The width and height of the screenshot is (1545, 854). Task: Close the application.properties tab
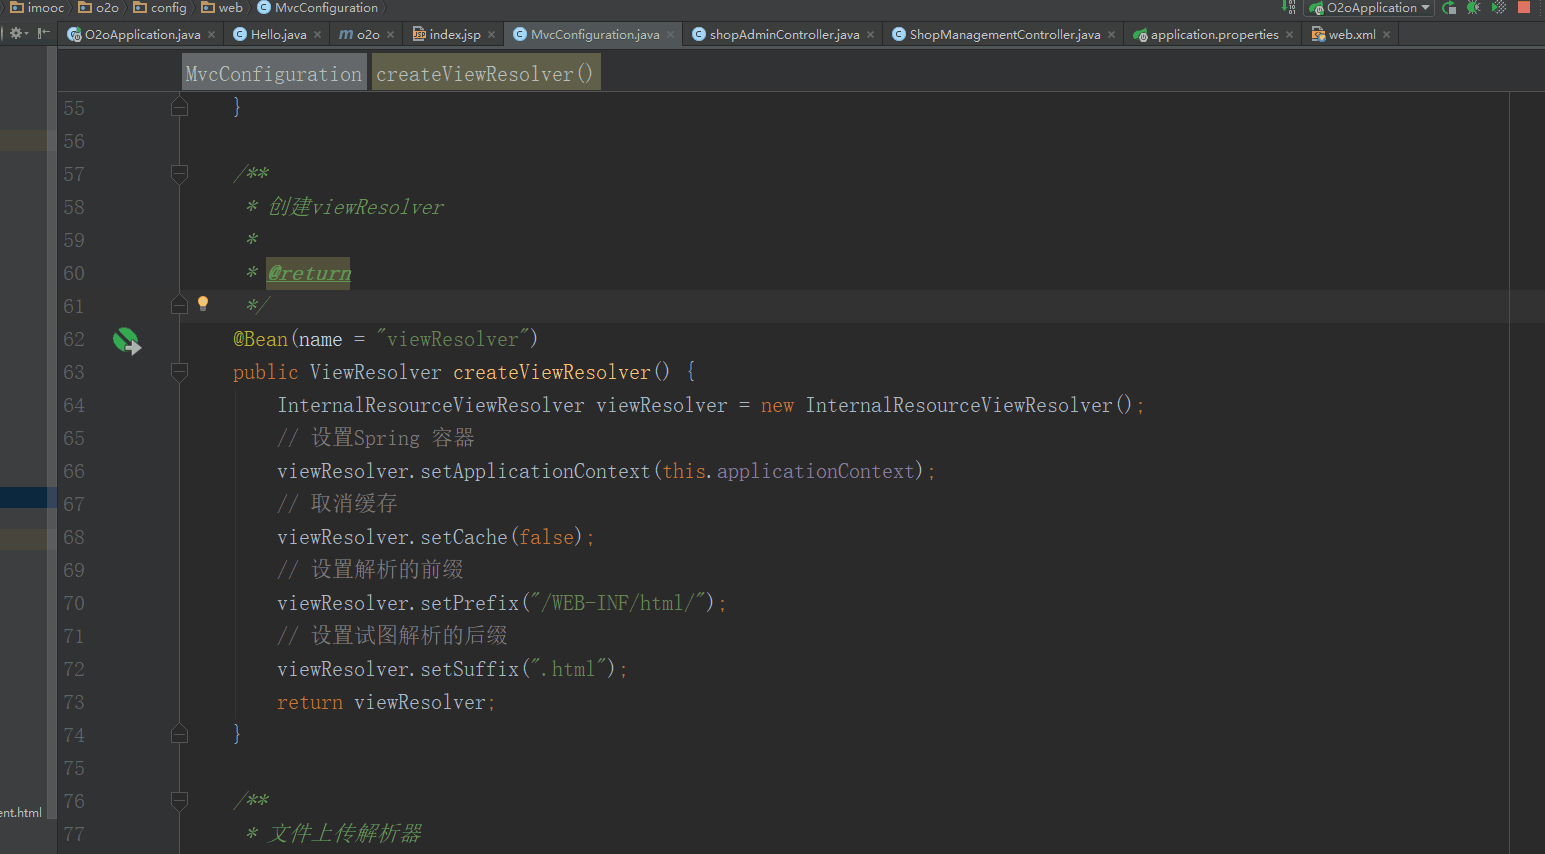click(x=1290, y=34)
